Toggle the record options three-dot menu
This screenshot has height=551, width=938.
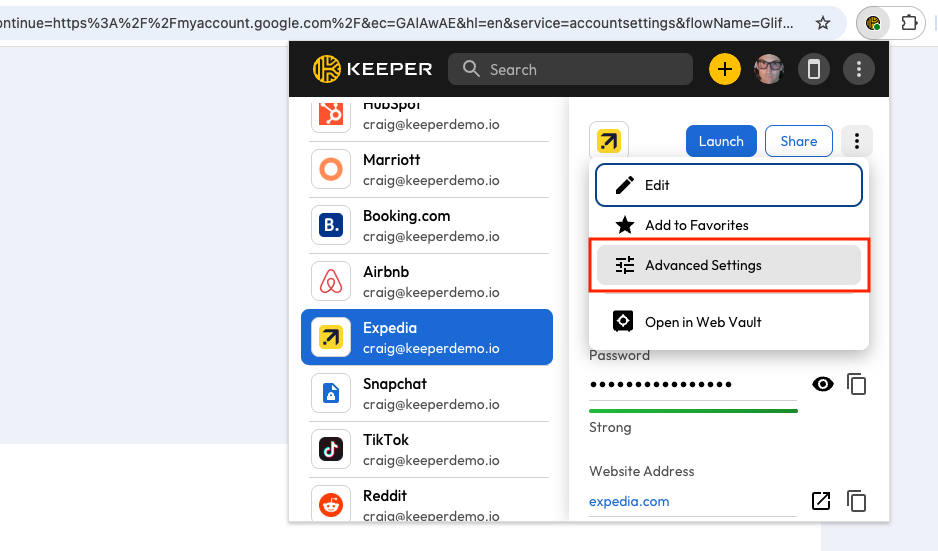(856, 141)
